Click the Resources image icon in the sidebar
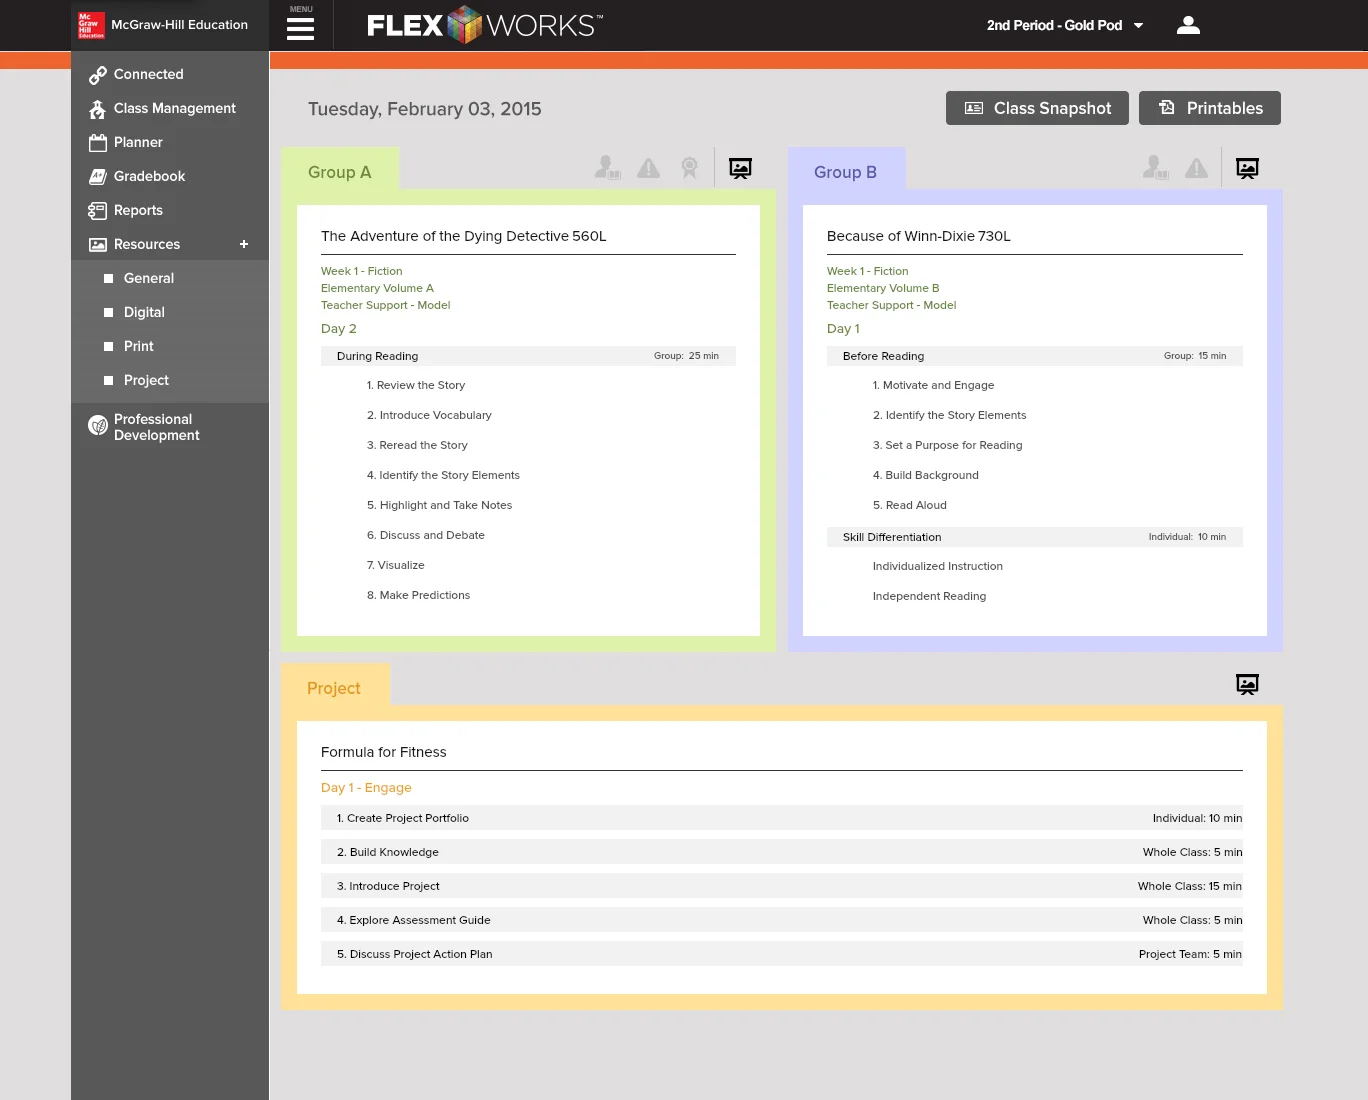1368x1100 pixels. (98, 245)
